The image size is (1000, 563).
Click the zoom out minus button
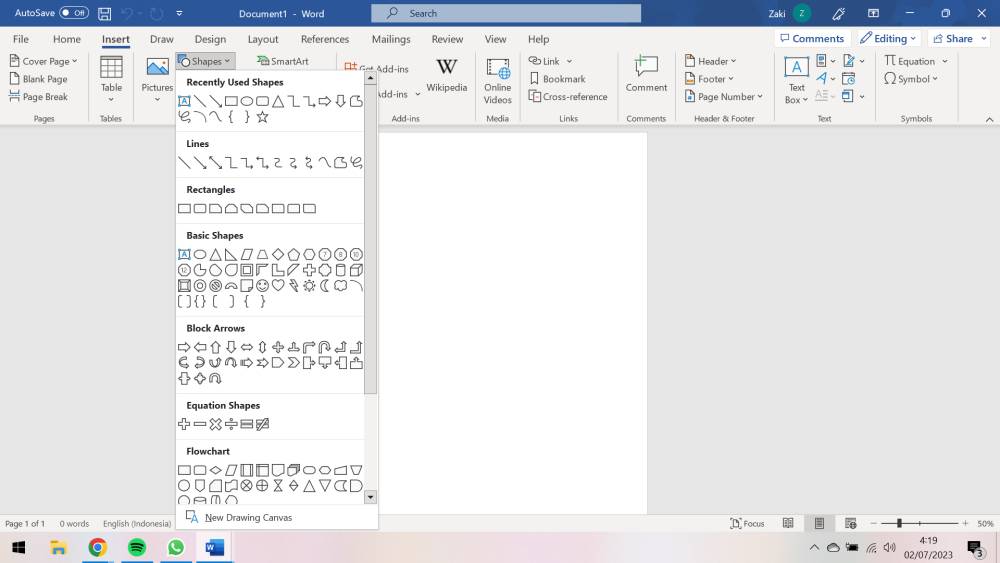coord(874,523)
